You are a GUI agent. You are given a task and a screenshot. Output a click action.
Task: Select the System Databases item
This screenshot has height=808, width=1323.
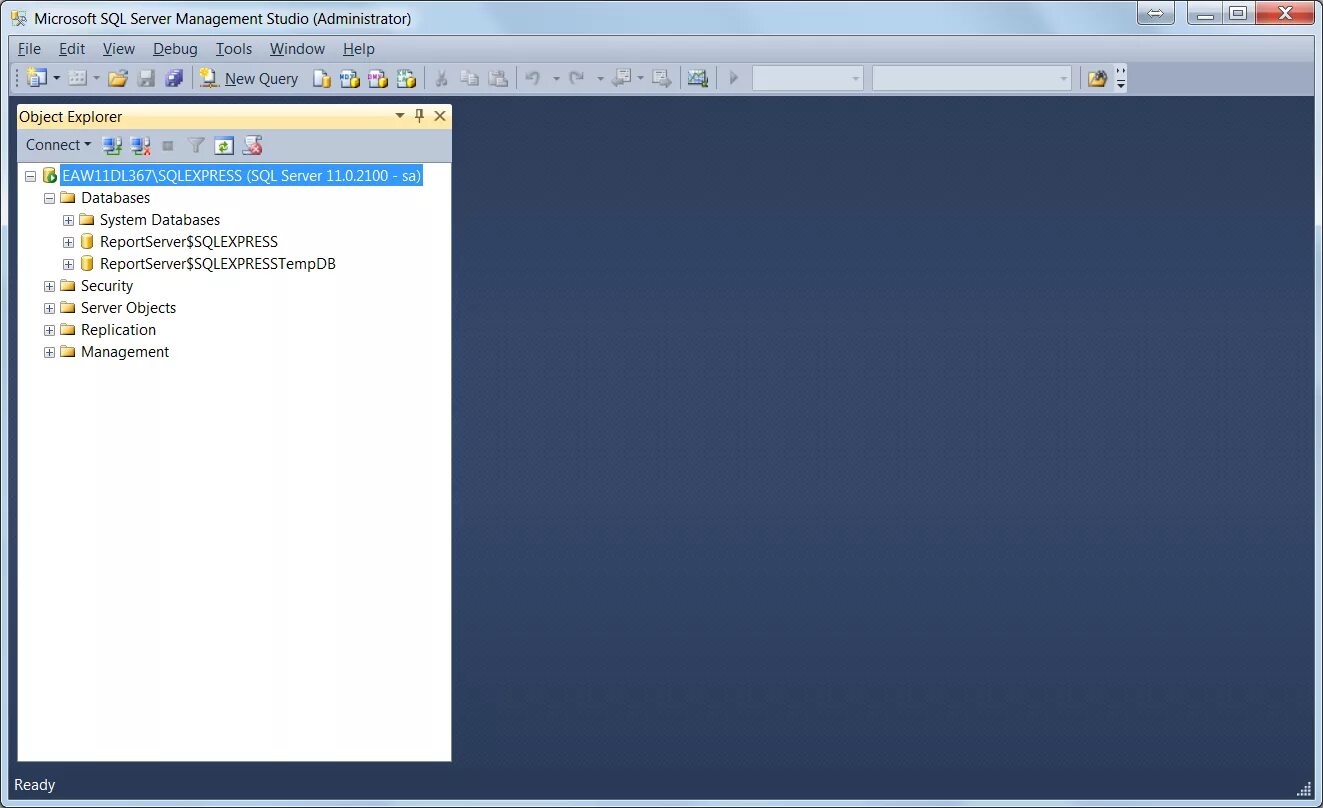(x=160, y=220)
